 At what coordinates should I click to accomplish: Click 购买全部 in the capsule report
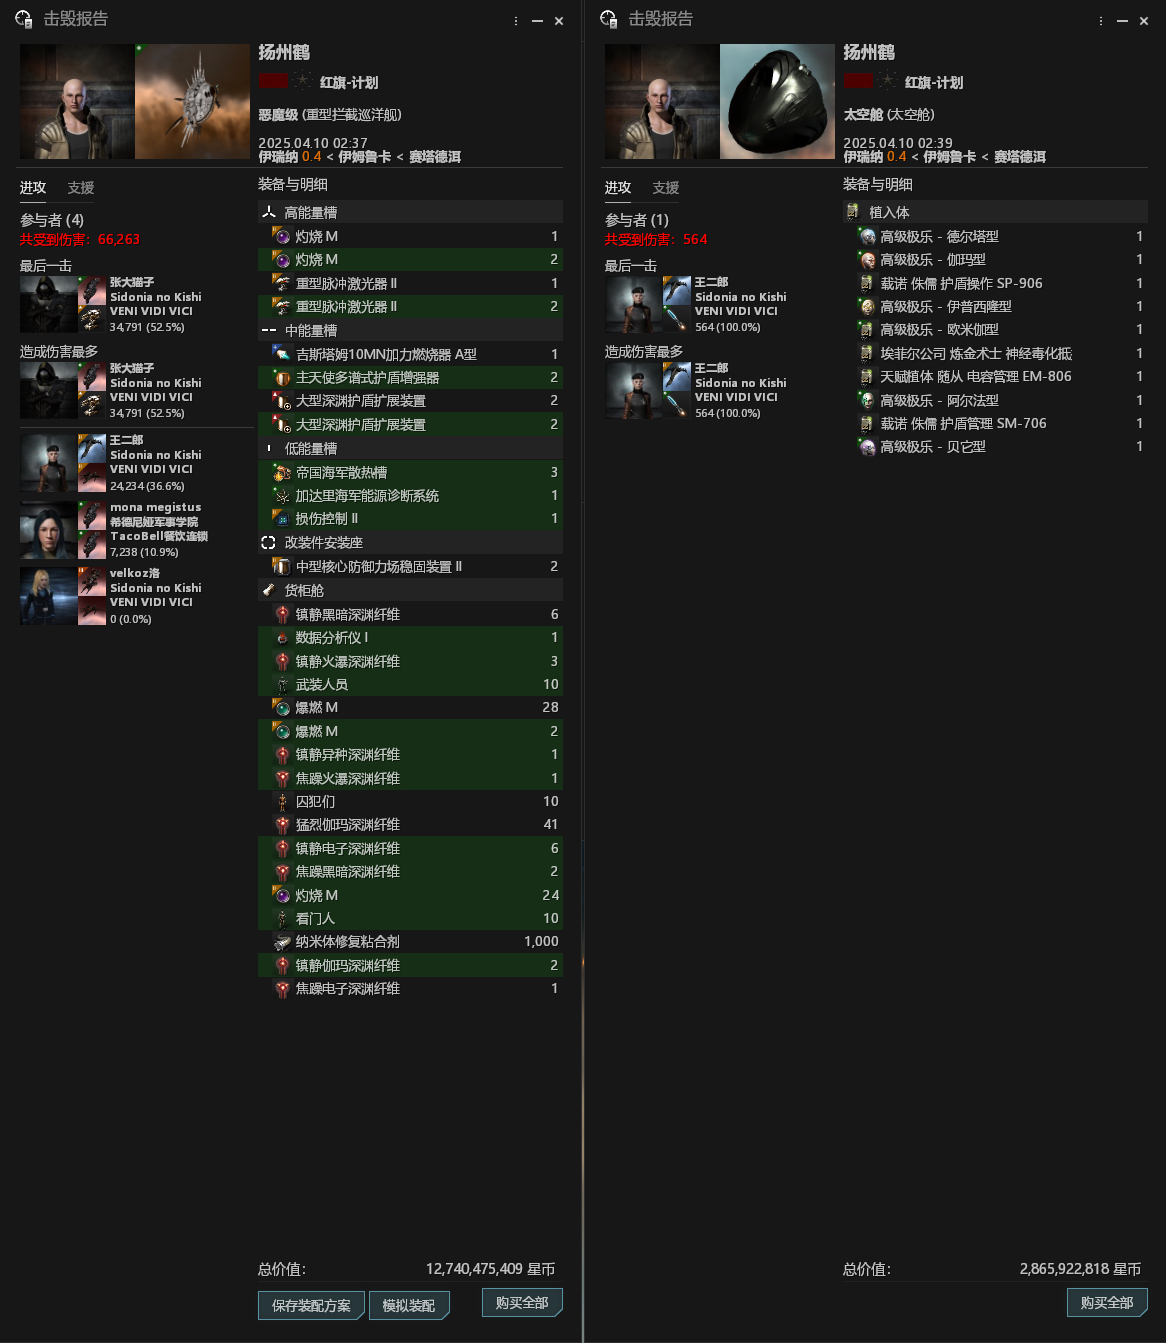(1107, 1302)
